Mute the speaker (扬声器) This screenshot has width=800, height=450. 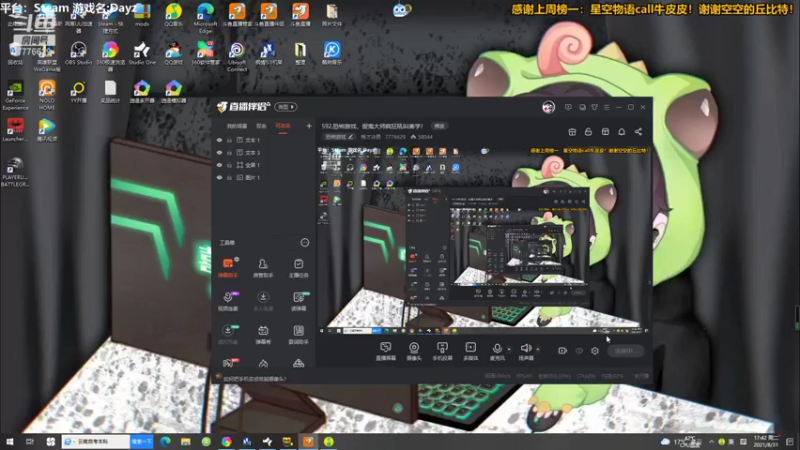click(x=526, y=351)
